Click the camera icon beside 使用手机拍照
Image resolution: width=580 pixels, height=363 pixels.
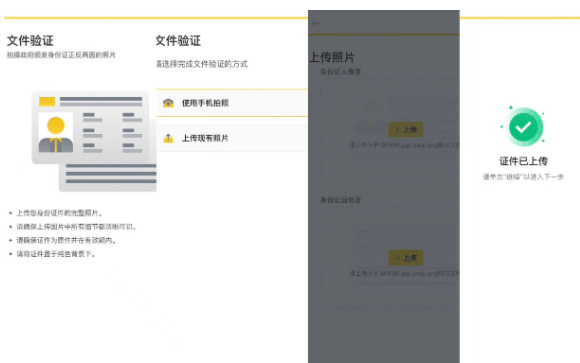(168, 103)
